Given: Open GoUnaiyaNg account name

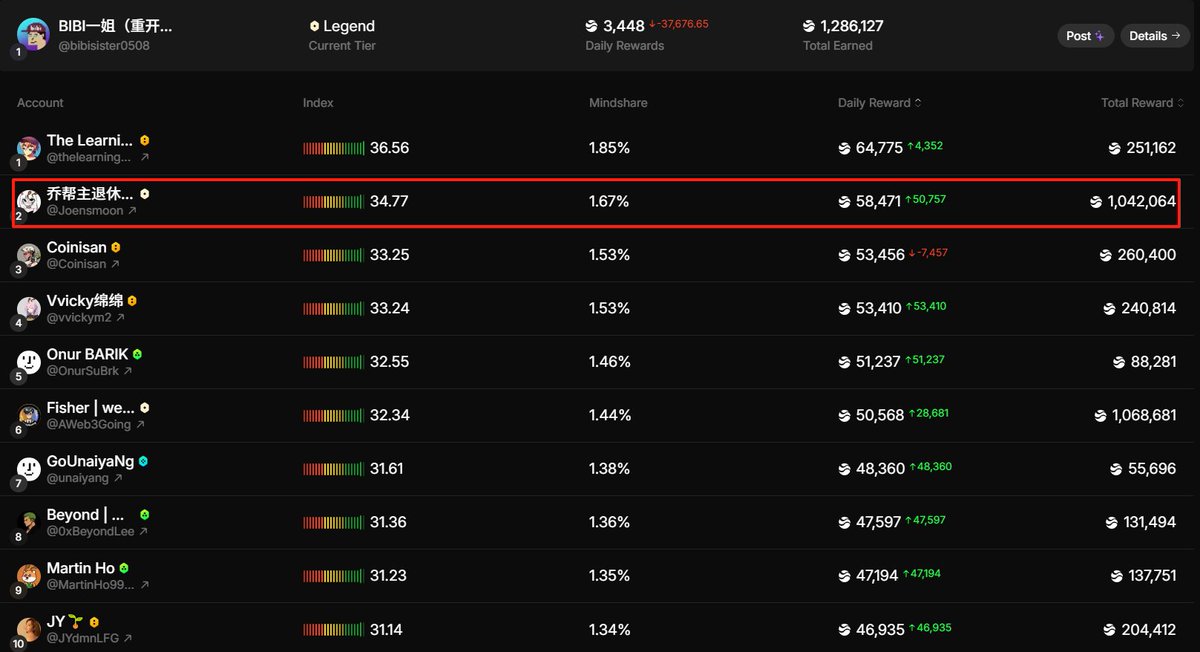Looking at the screenshot, I should click(x=90, y=461).
